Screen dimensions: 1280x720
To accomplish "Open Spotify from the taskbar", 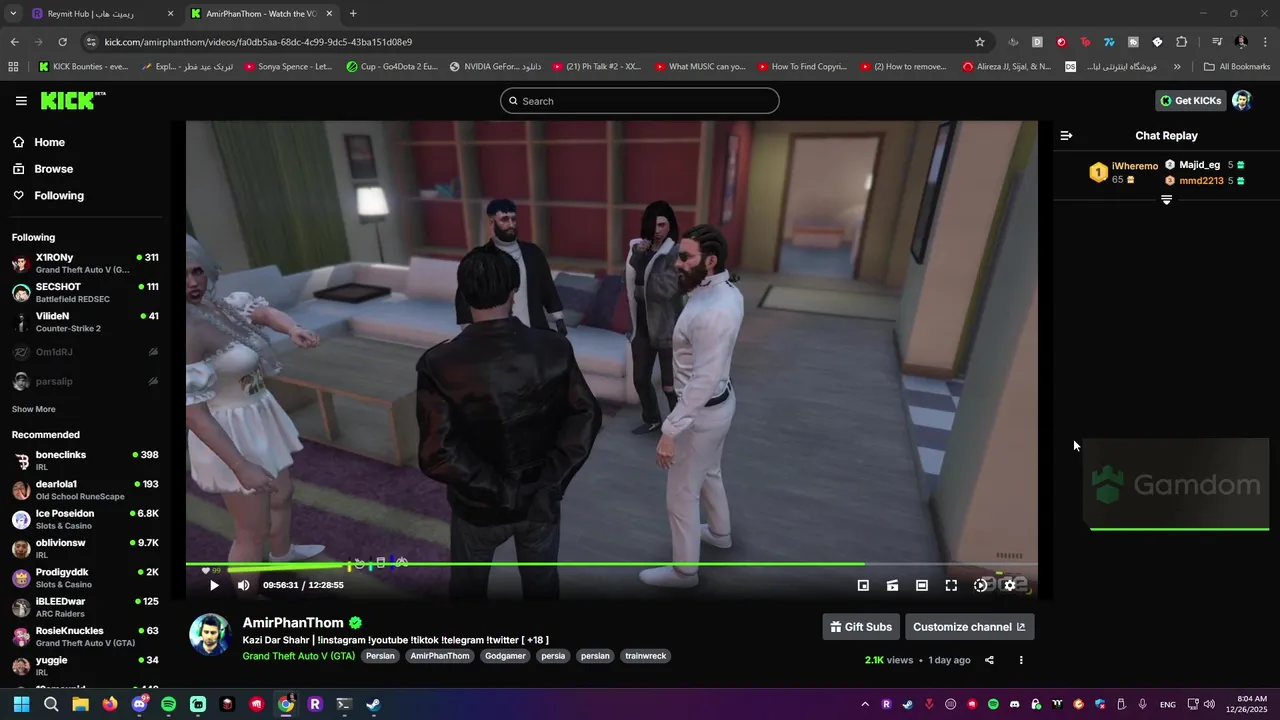I will [169, 704].
